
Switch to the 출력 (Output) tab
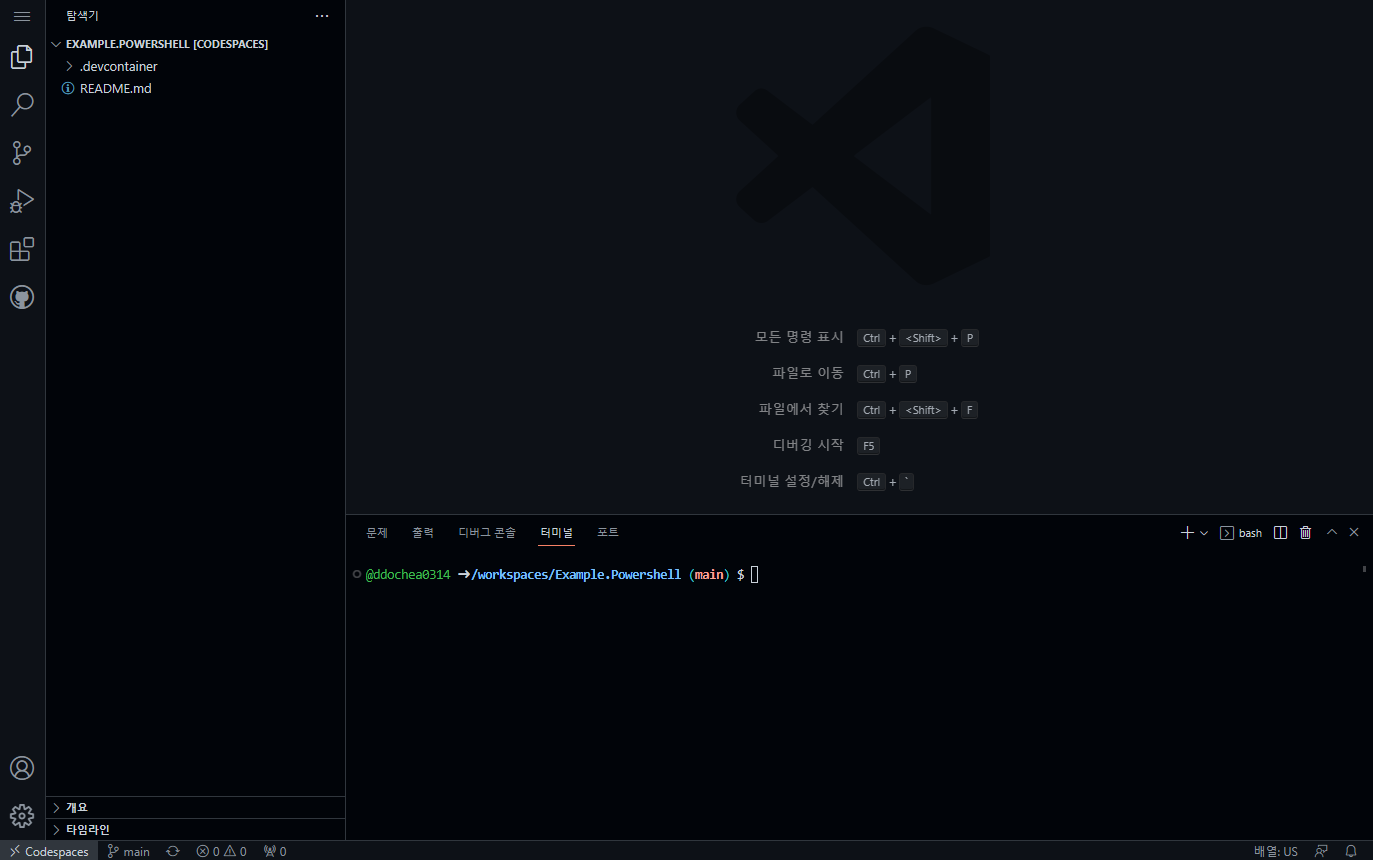click(423, 533)
